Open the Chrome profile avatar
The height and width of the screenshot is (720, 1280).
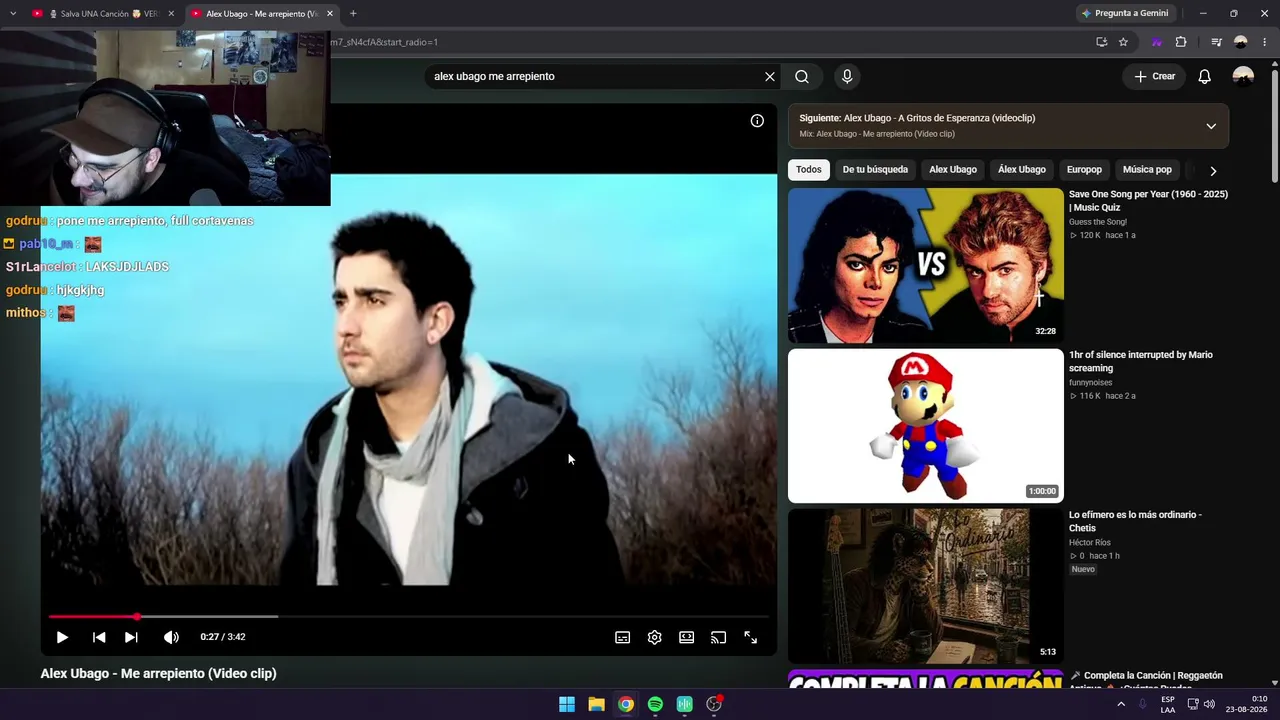tap(1241, 42)
